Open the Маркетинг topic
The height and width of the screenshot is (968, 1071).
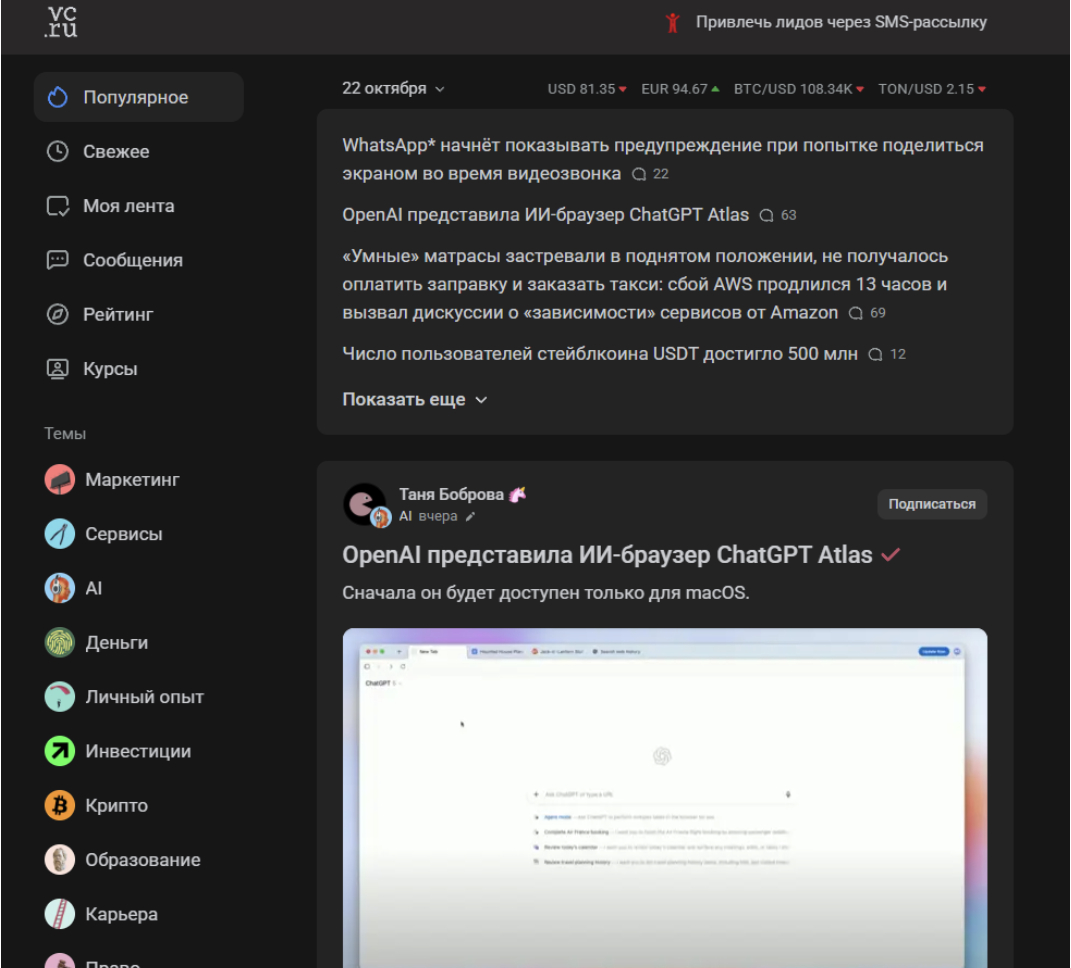click(133, 480)
